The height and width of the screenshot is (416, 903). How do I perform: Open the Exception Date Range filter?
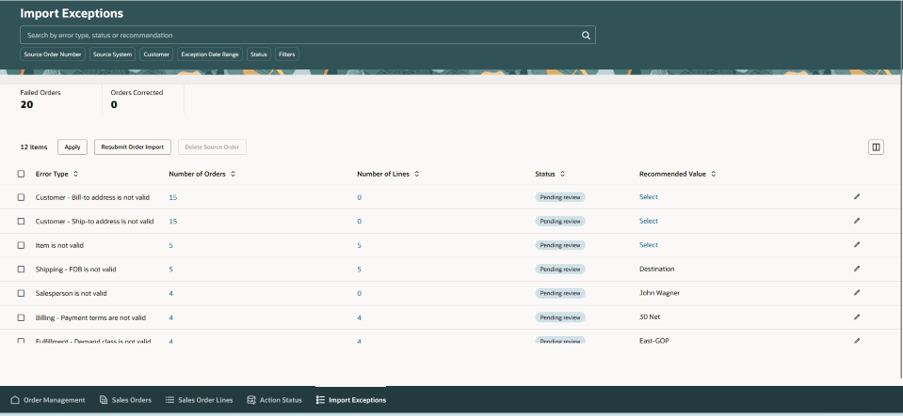[210, 54]
